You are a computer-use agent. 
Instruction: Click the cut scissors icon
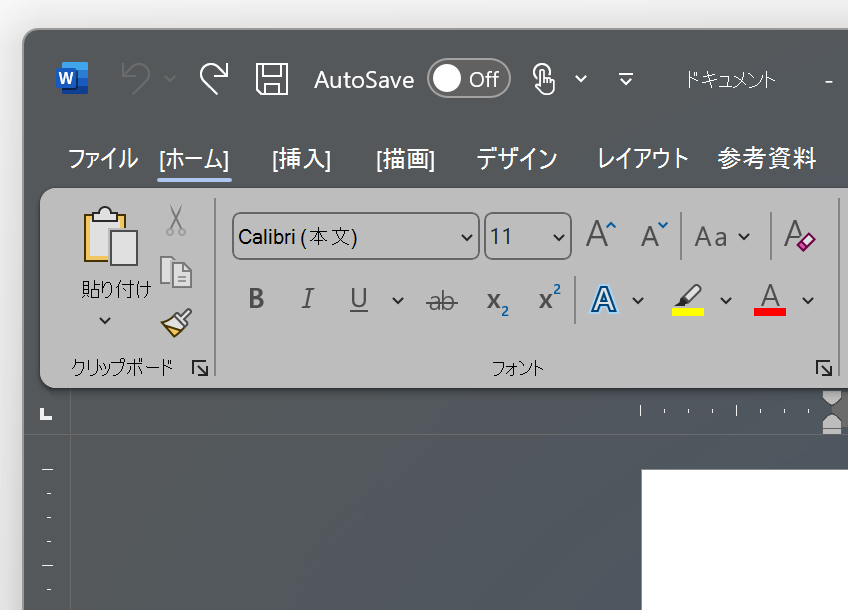(x=176, y=220)
